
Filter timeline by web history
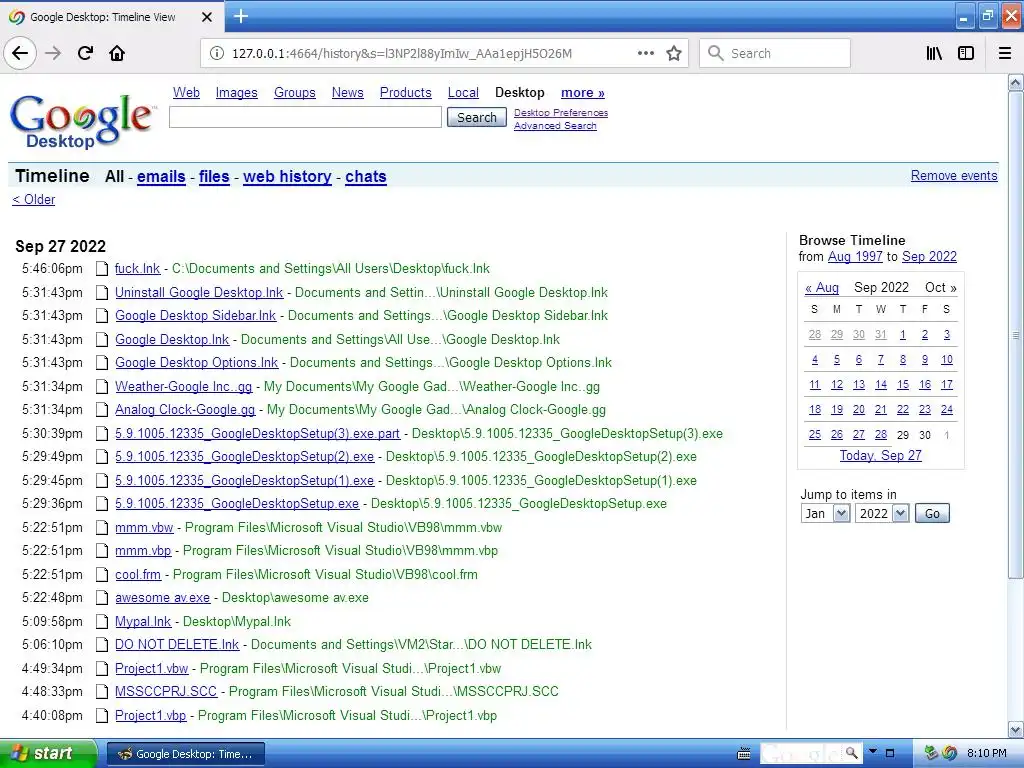pyautogui.click(x=287, y=176)
